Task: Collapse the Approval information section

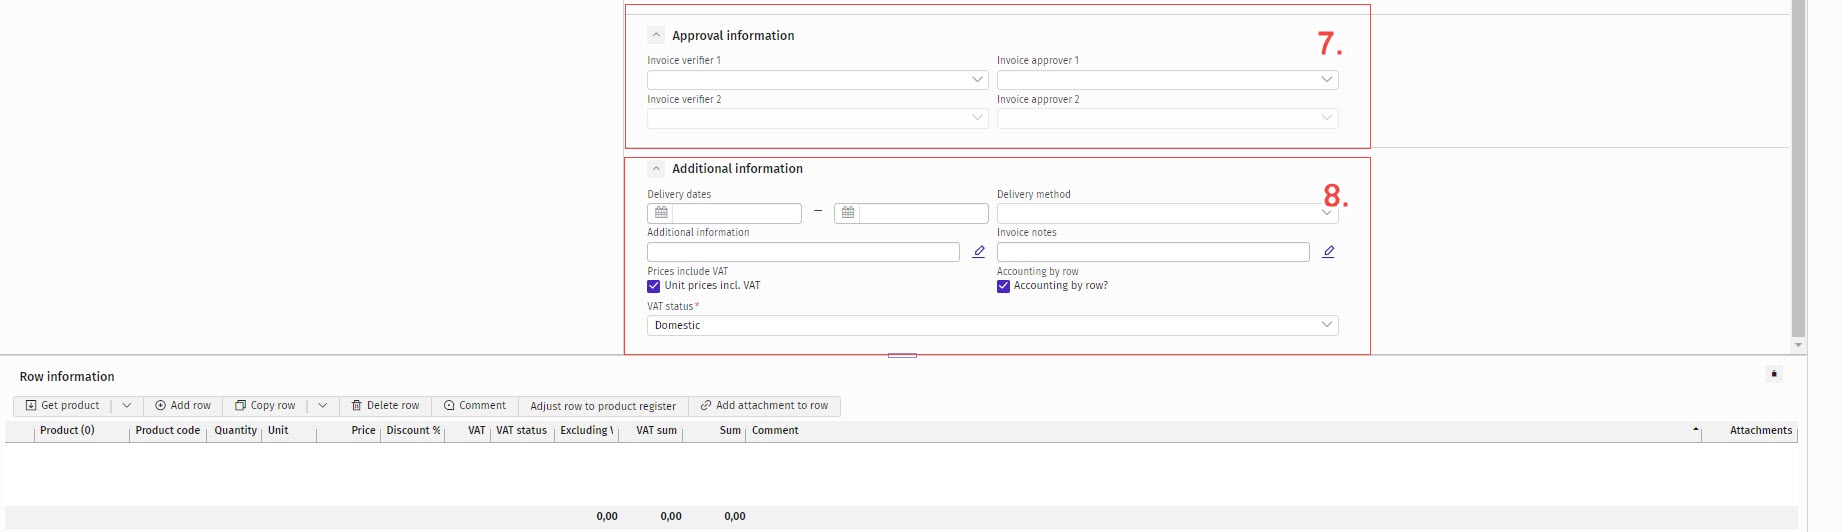Action: [x=656, y=35]
